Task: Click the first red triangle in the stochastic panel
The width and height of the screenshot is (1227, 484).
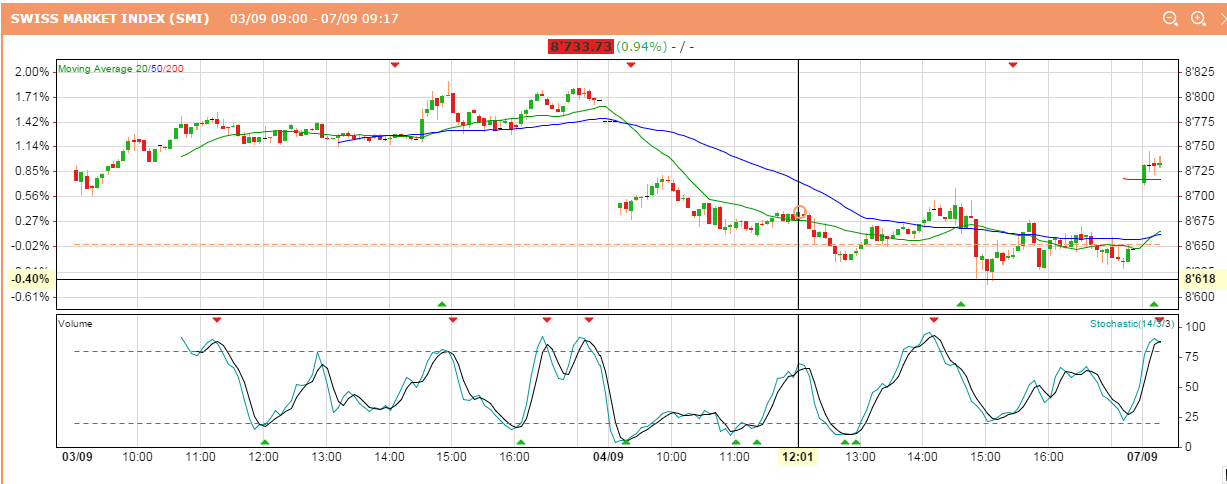Action: pyautogui.click(x=217, y=320)
